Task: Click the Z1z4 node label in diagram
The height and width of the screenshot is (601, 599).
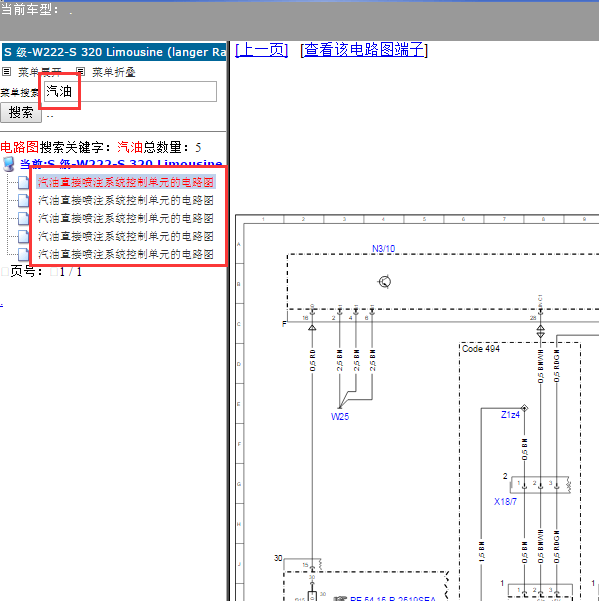Action: (510, 415)
